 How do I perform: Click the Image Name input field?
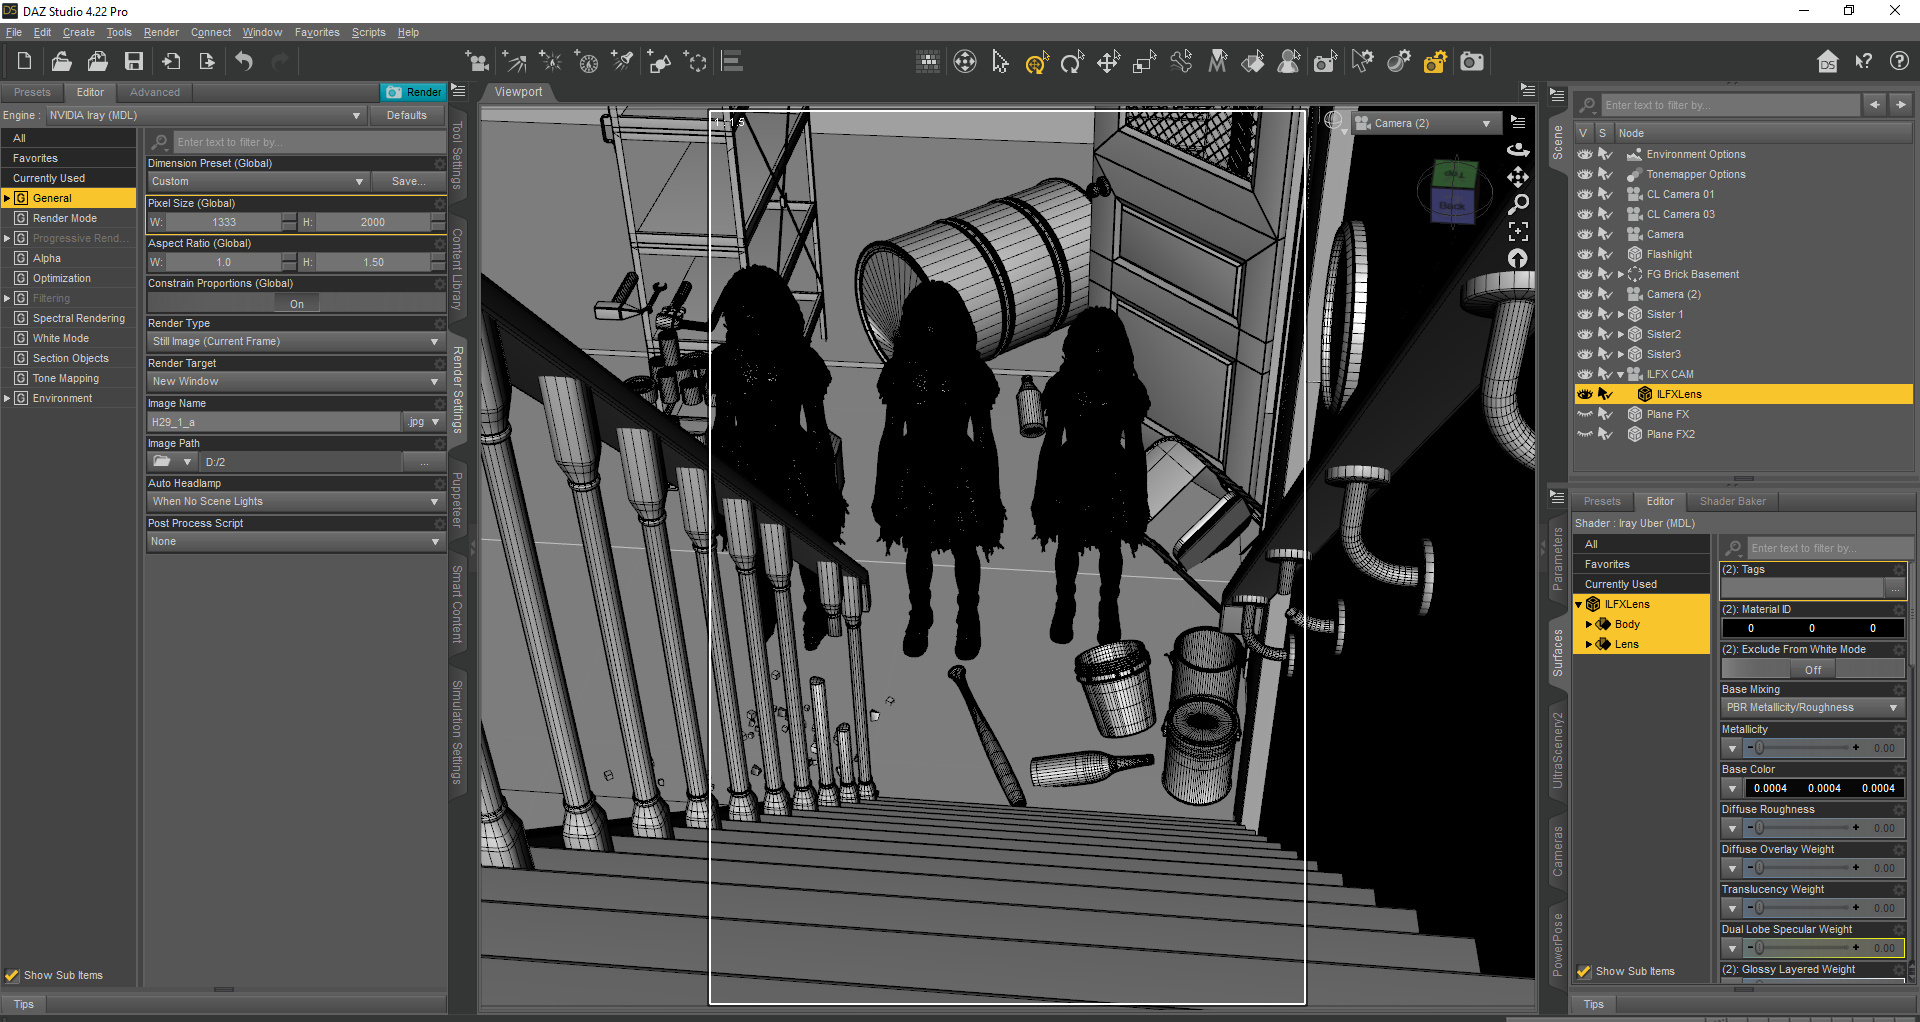(x=273, y=422)
